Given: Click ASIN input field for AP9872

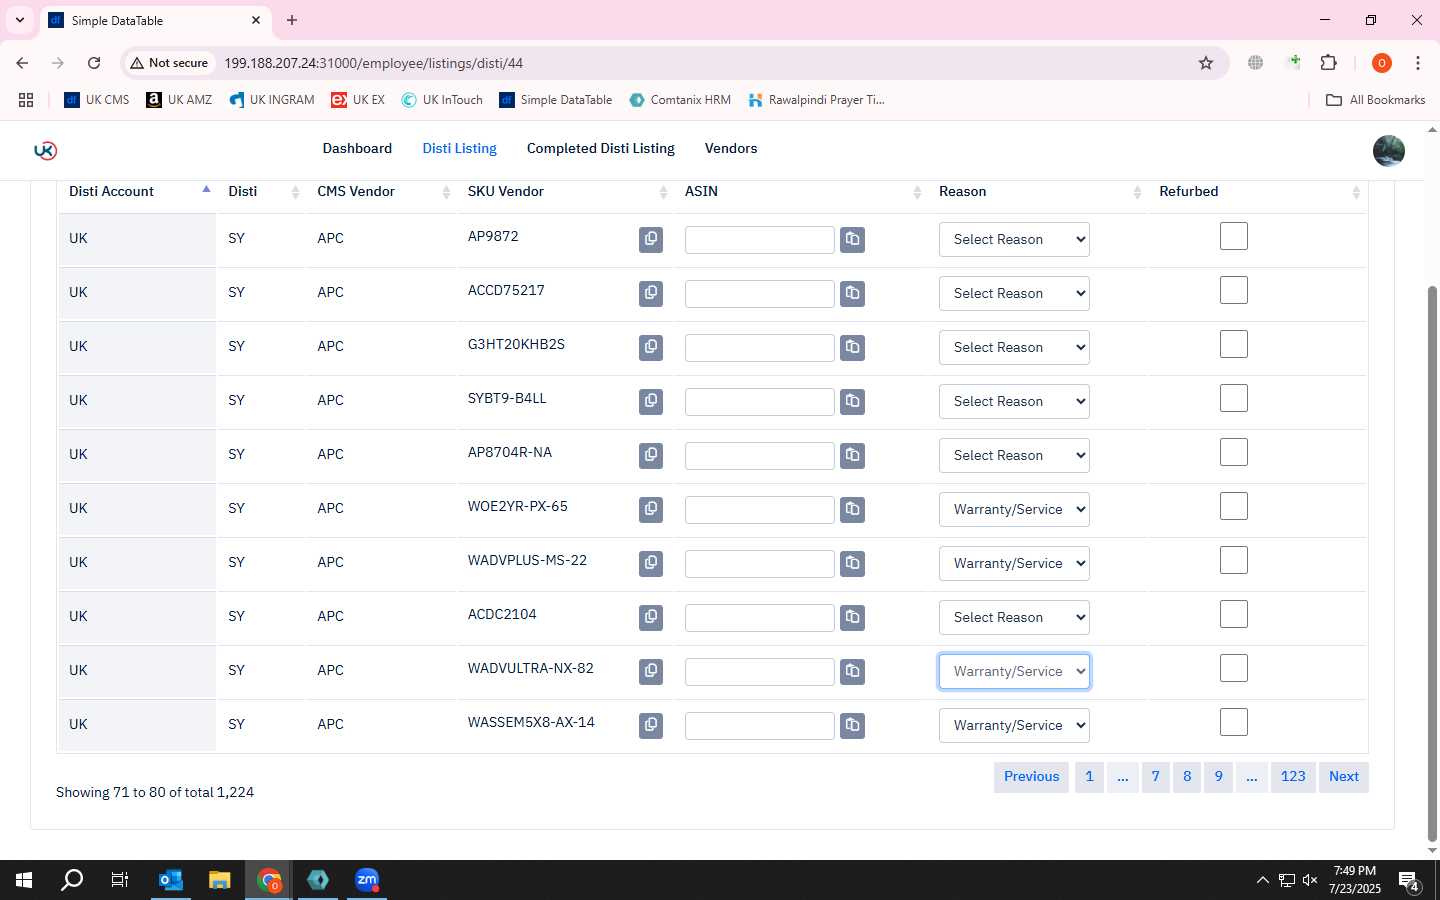Looking at the screenshot, I should (759, 239).
